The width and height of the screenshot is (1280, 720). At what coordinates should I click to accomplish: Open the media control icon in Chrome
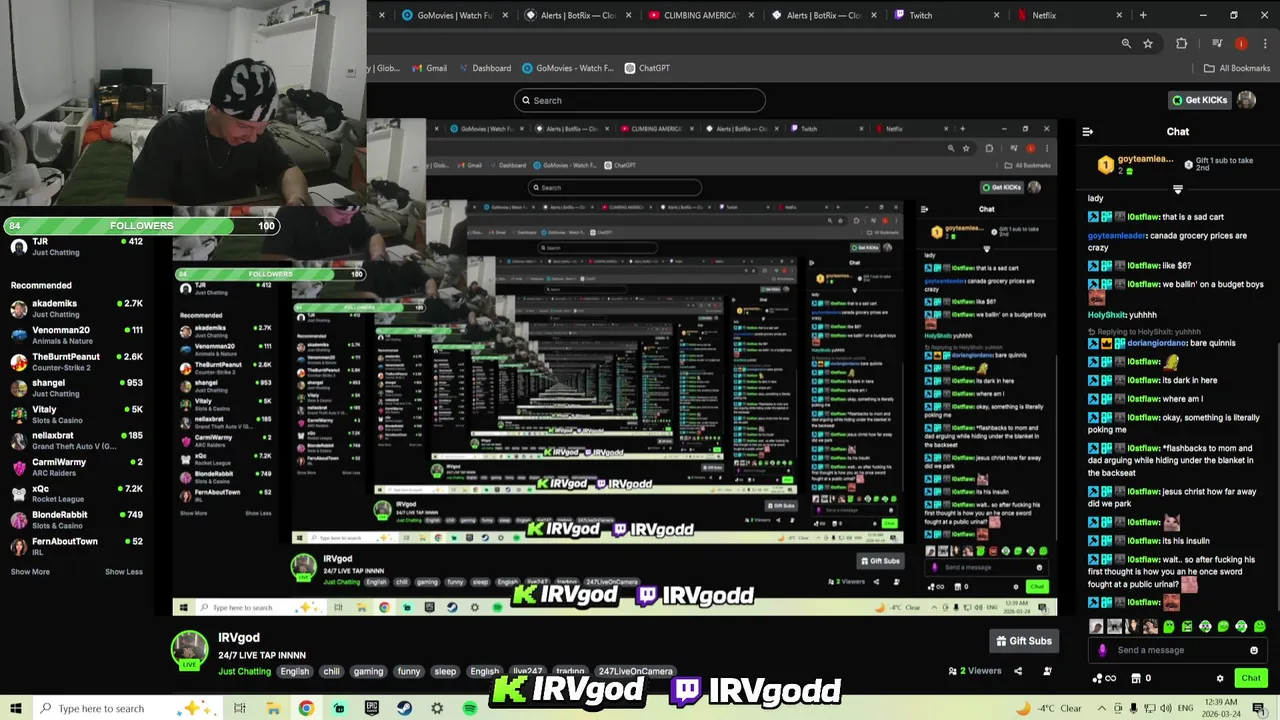[x=1217, y=43]
